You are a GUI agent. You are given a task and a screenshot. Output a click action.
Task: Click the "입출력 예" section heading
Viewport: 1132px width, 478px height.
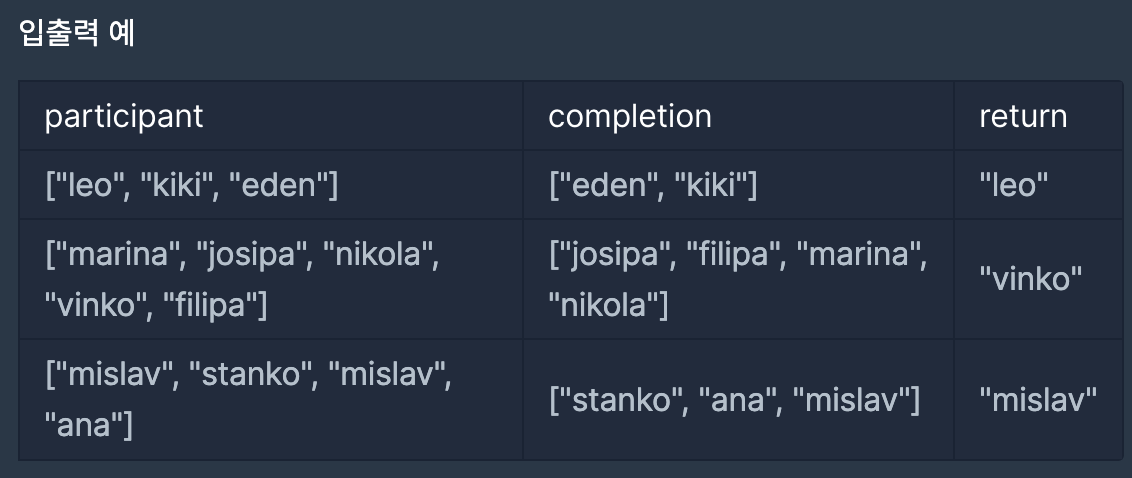coord(77,34)
